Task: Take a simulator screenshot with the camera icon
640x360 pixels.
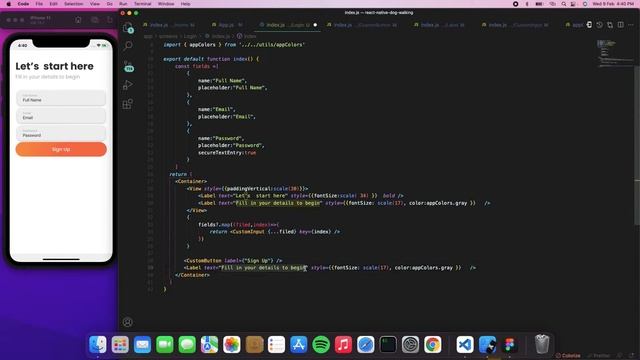Action: tap(95, 20)
